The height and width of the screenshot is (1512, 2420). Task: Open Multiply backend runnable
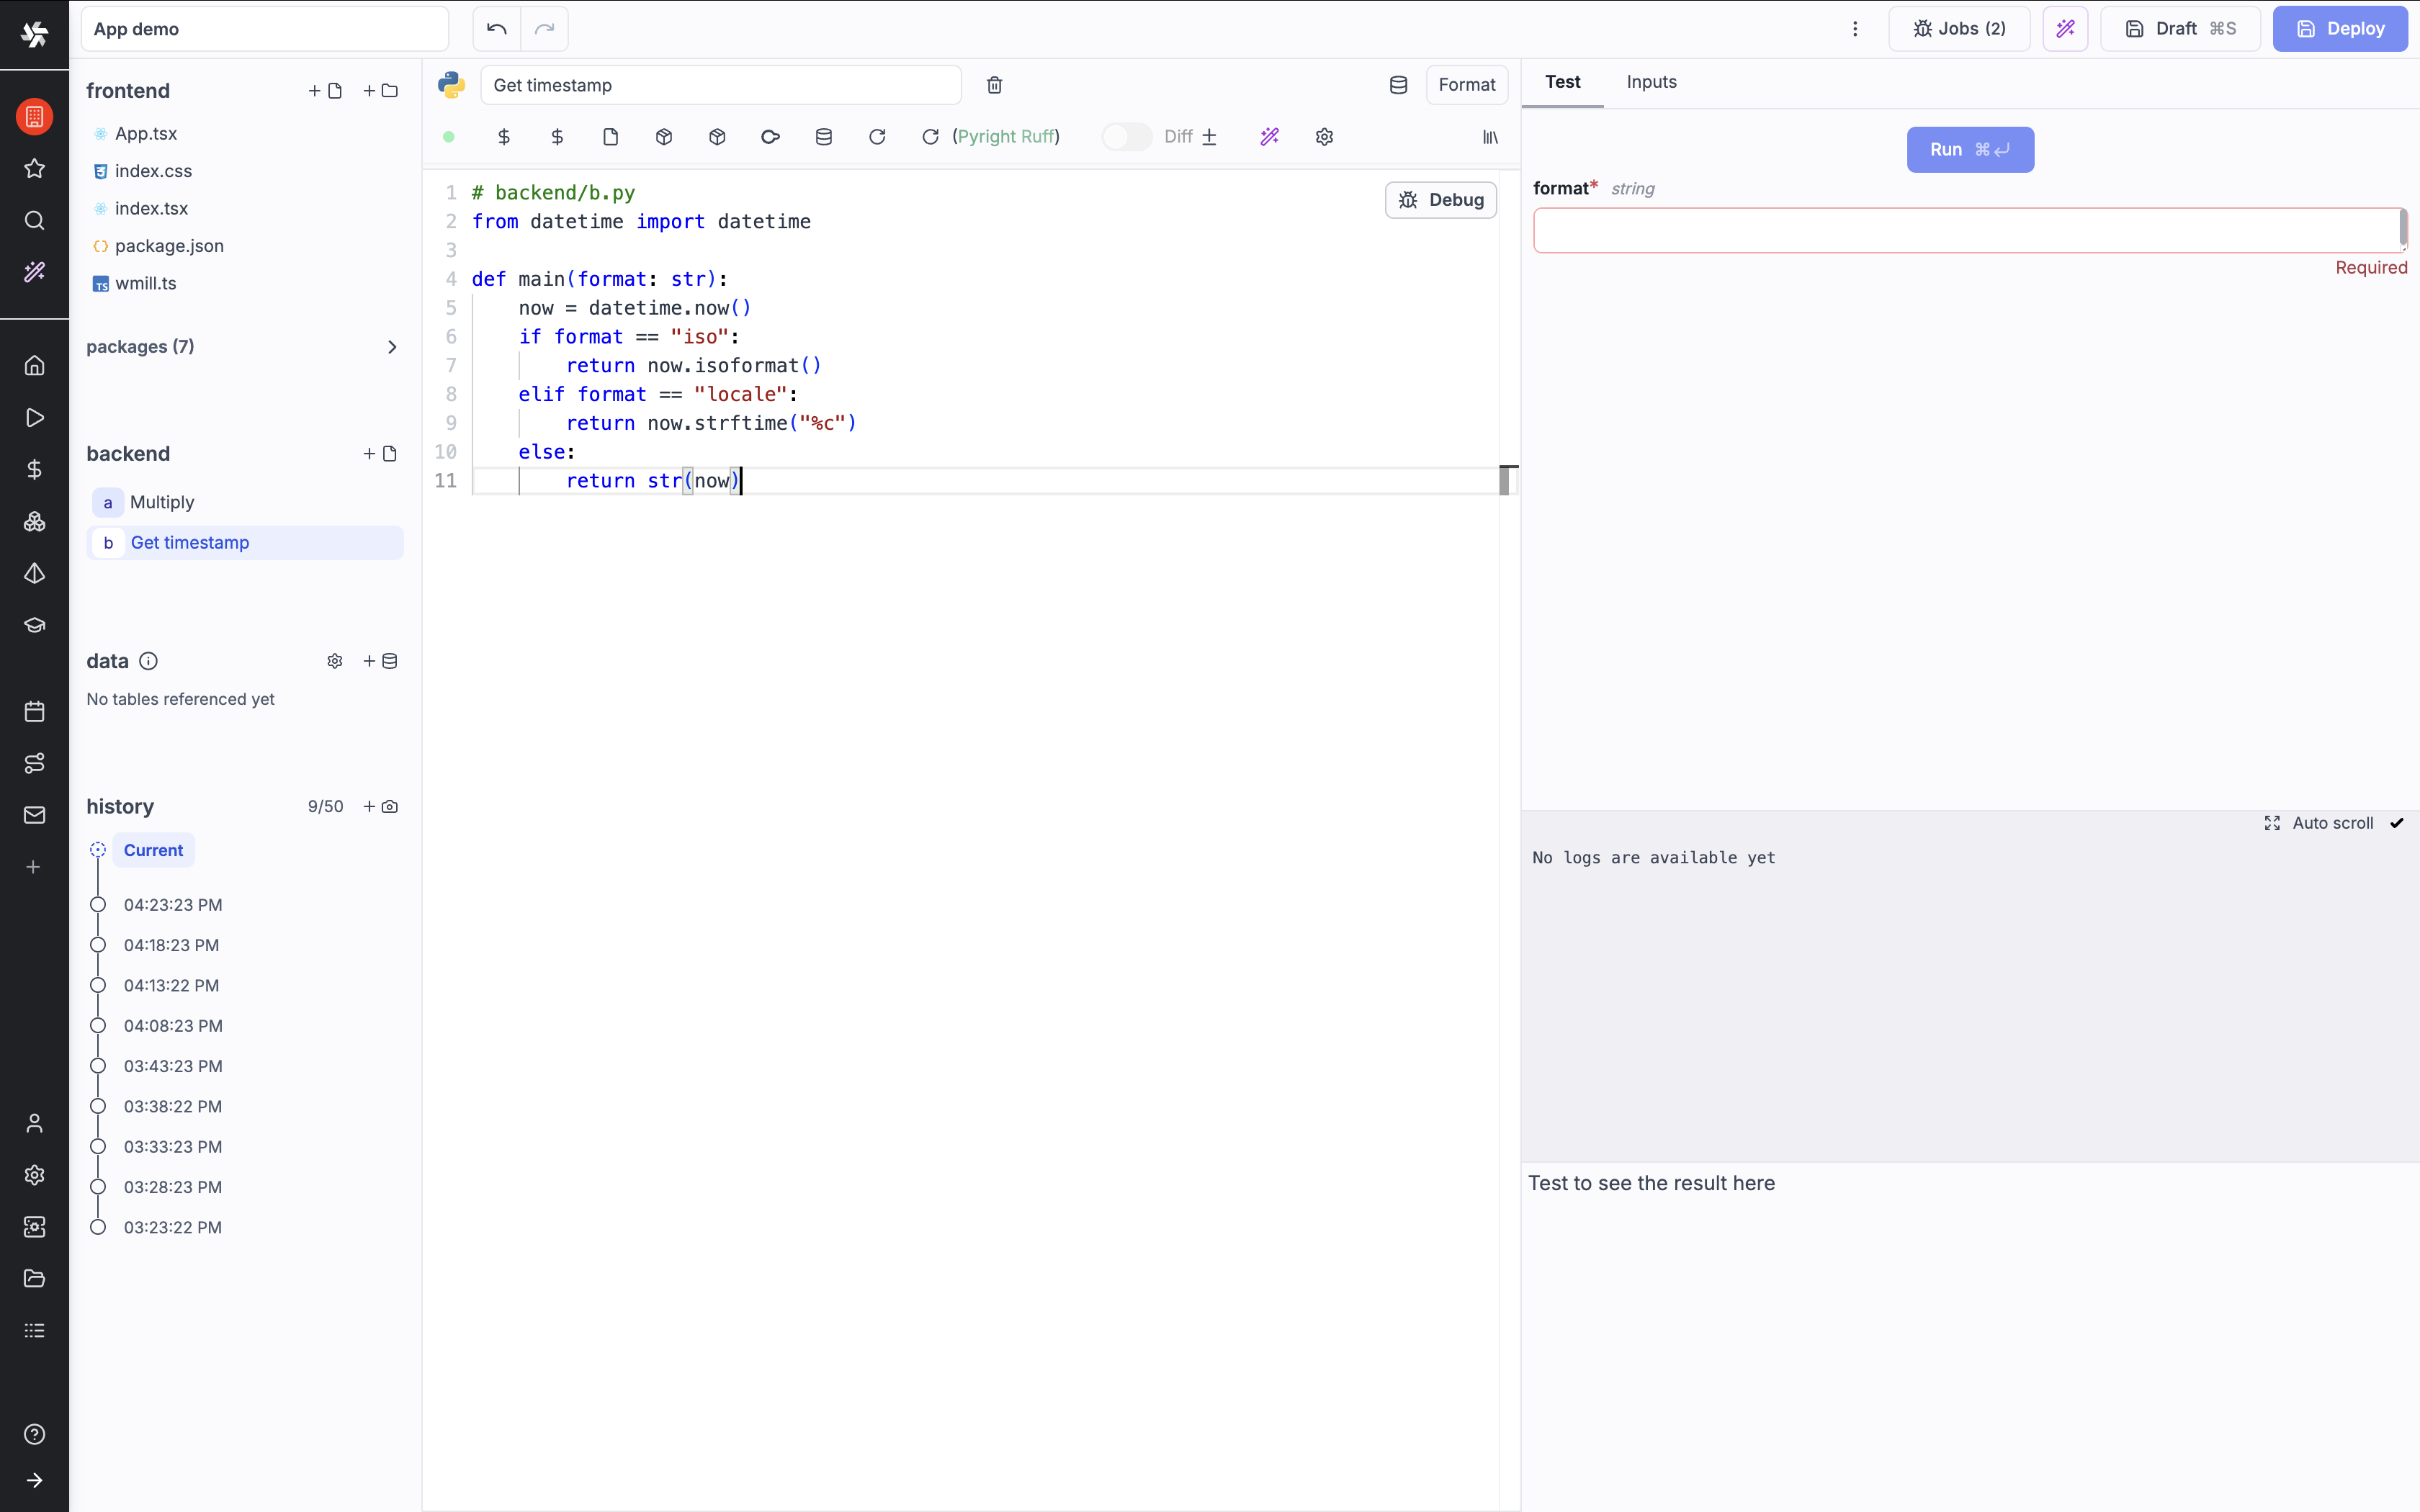[162, 502]
